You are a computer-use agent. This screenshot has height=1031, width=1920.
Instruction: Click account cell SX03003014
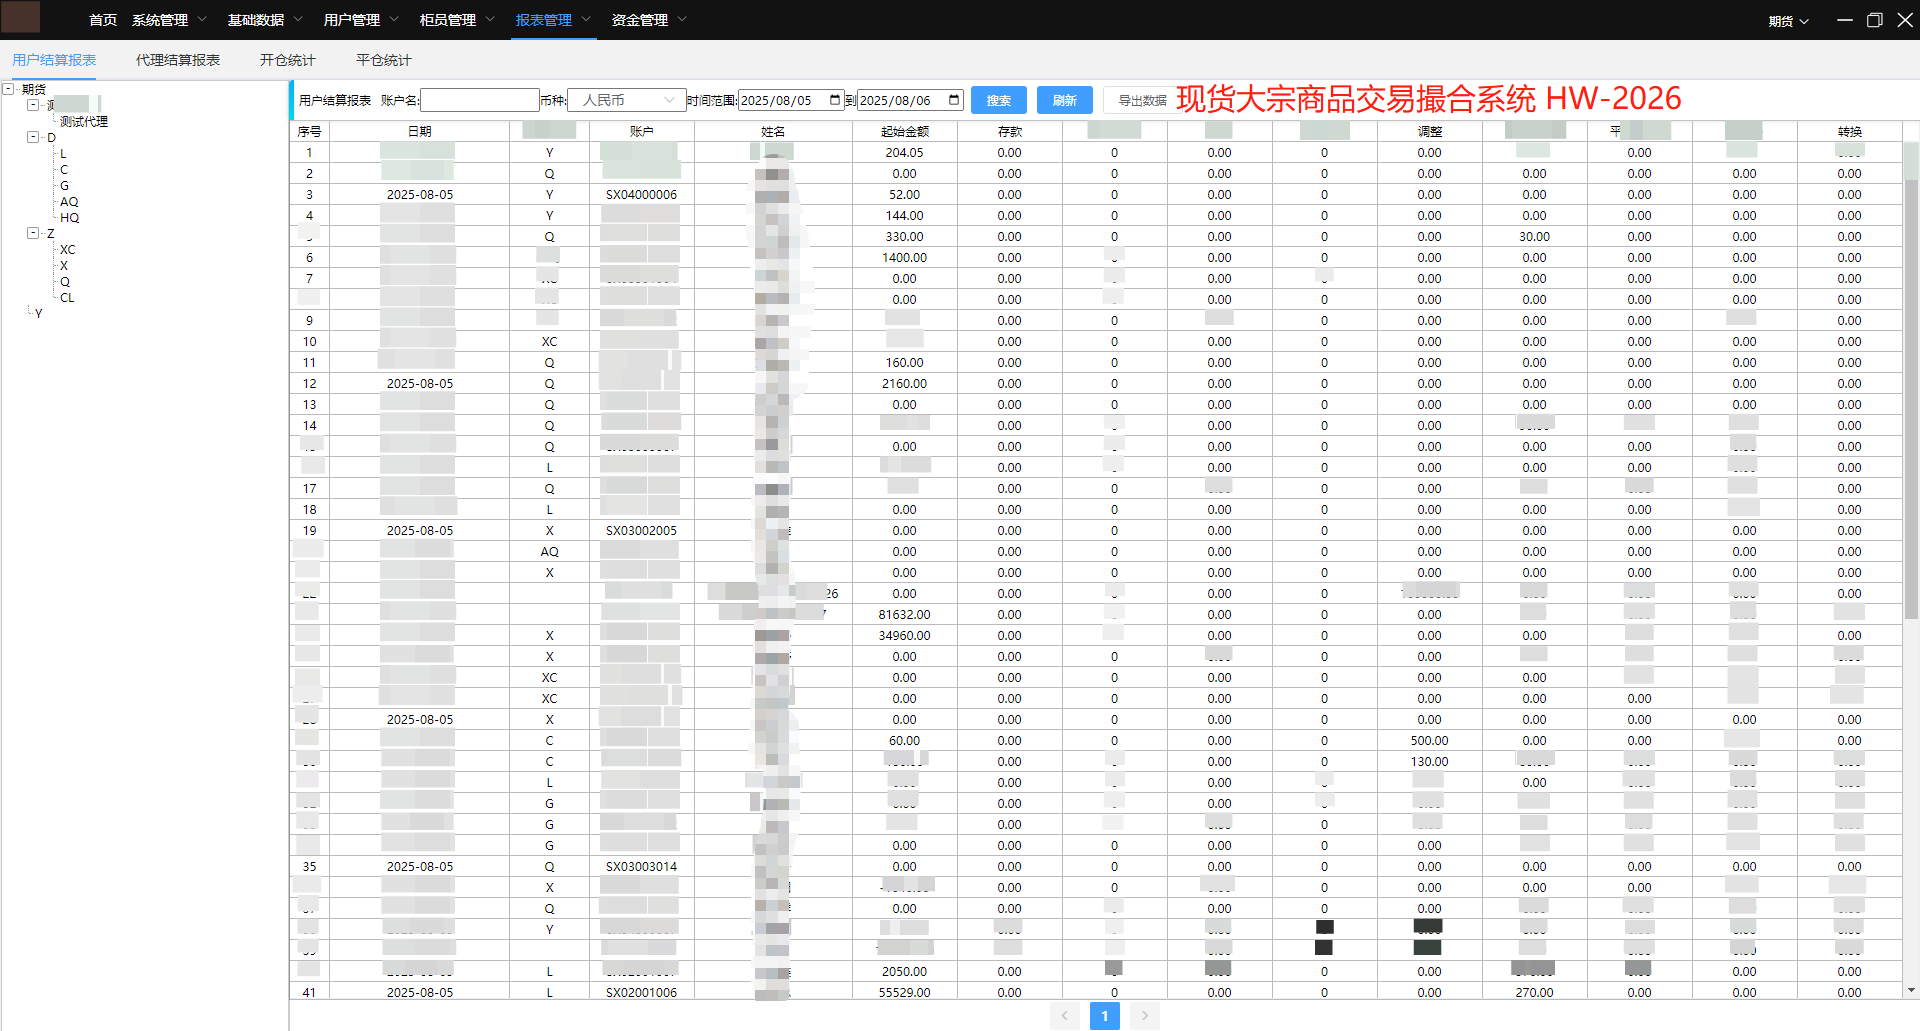point(642,866)
